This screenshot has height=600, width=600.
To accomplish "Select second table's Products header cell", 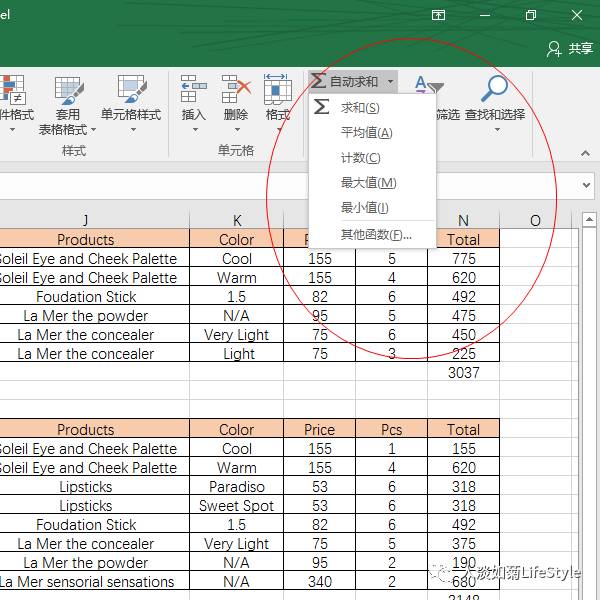I will (x=95, y=429).
